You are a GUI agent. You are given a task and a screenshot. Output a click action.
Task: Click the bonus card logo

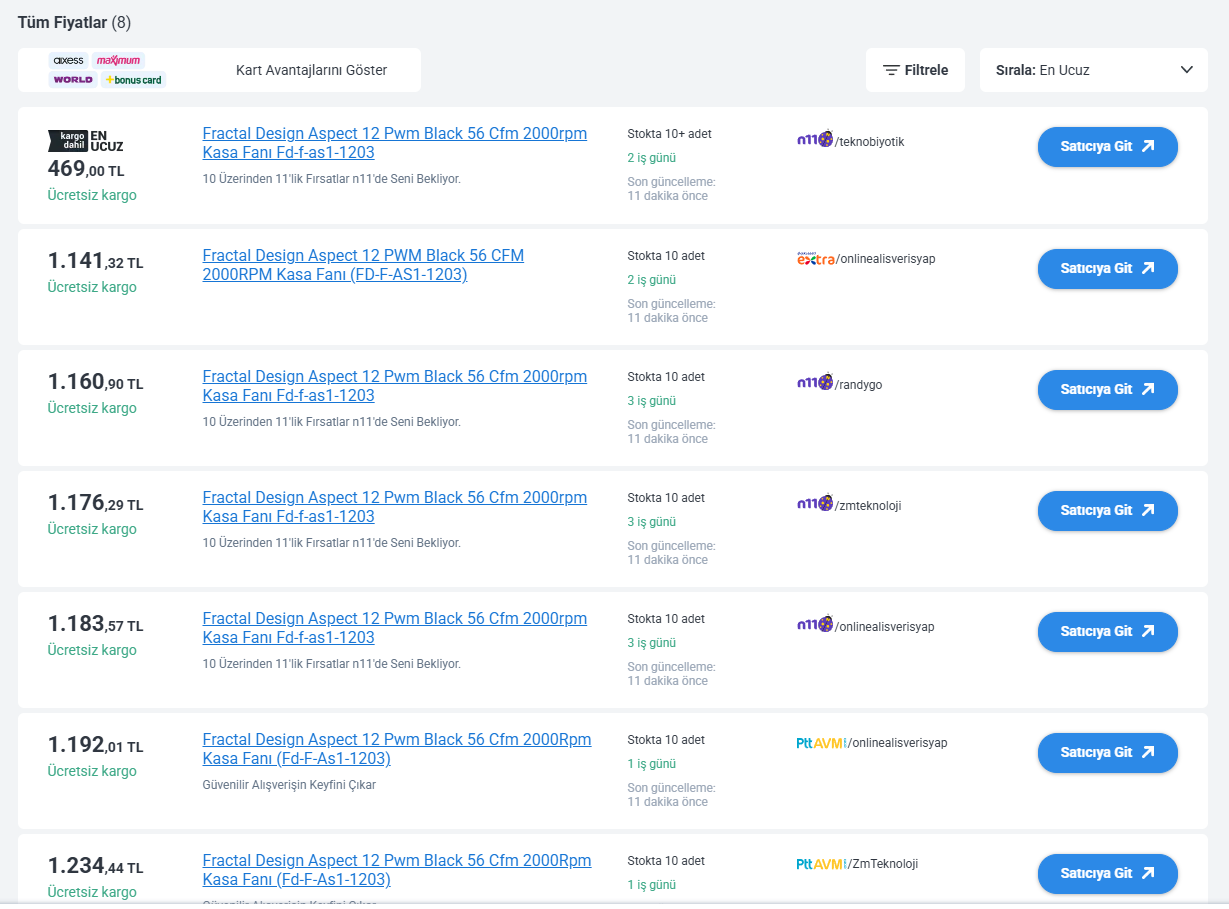point(134,79)
